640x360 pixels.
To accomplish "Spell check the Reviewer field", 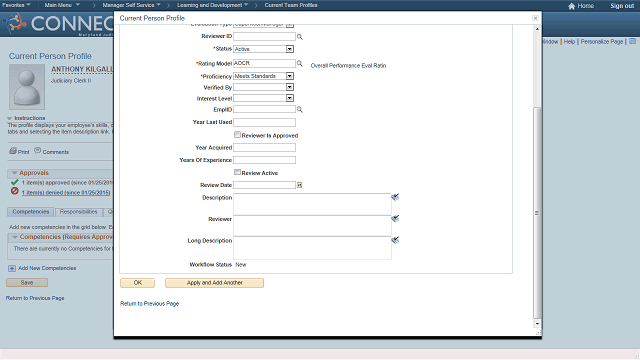I will click(x=395, y=219).
